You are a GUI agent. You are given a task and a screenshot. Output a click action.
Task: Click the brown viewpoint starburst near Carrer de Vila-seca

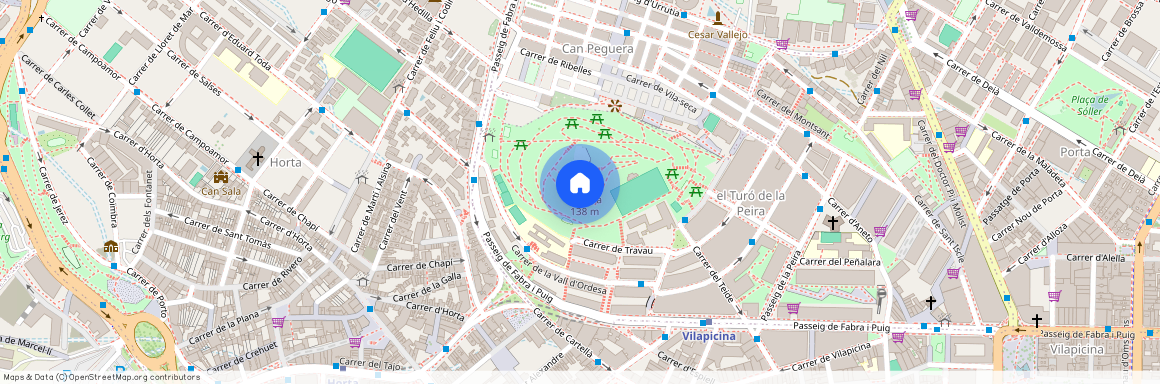(x=614, y=106)
